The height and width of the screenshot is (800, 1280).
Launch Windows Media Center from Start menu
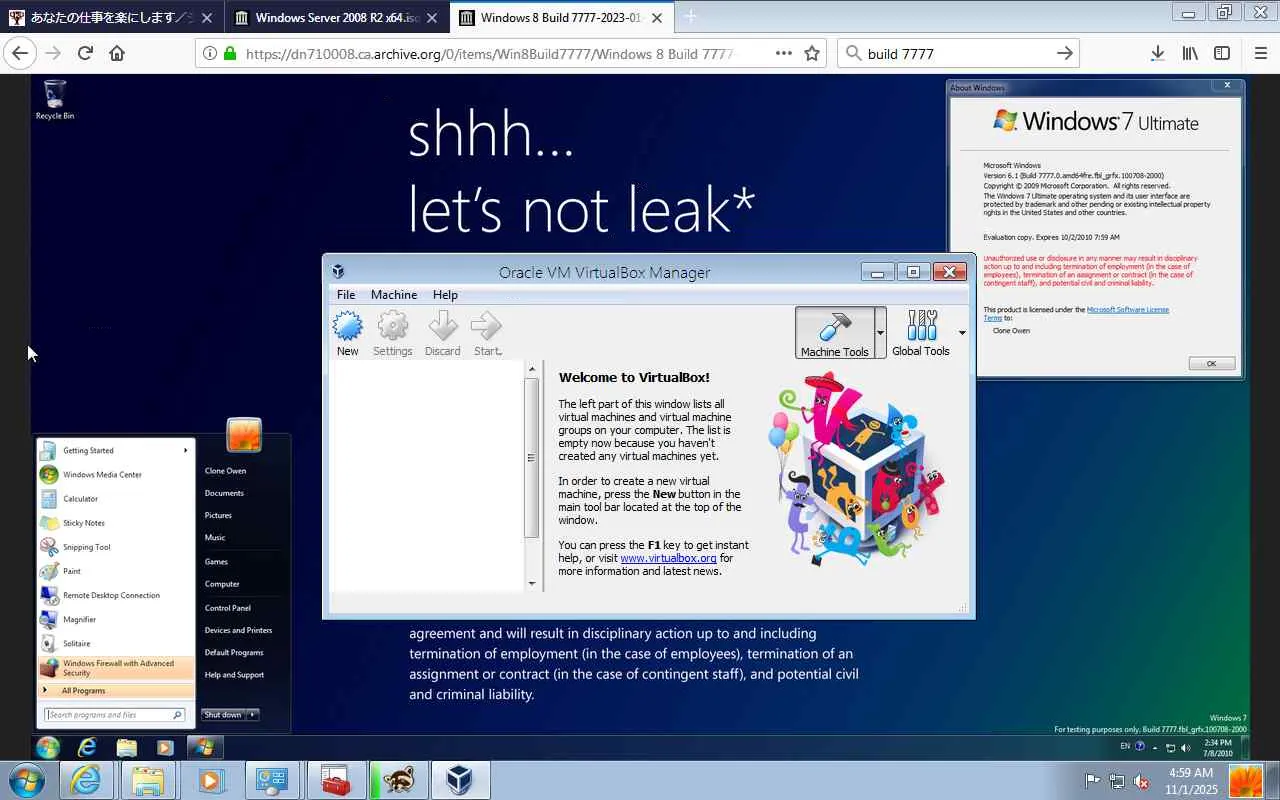click(116, 475)
